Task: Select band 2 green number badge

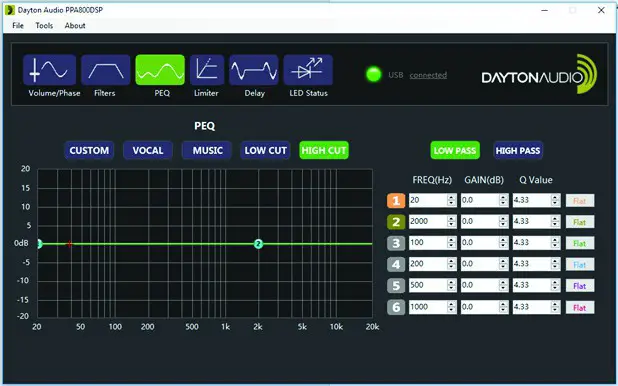Action: click(396, 222)
